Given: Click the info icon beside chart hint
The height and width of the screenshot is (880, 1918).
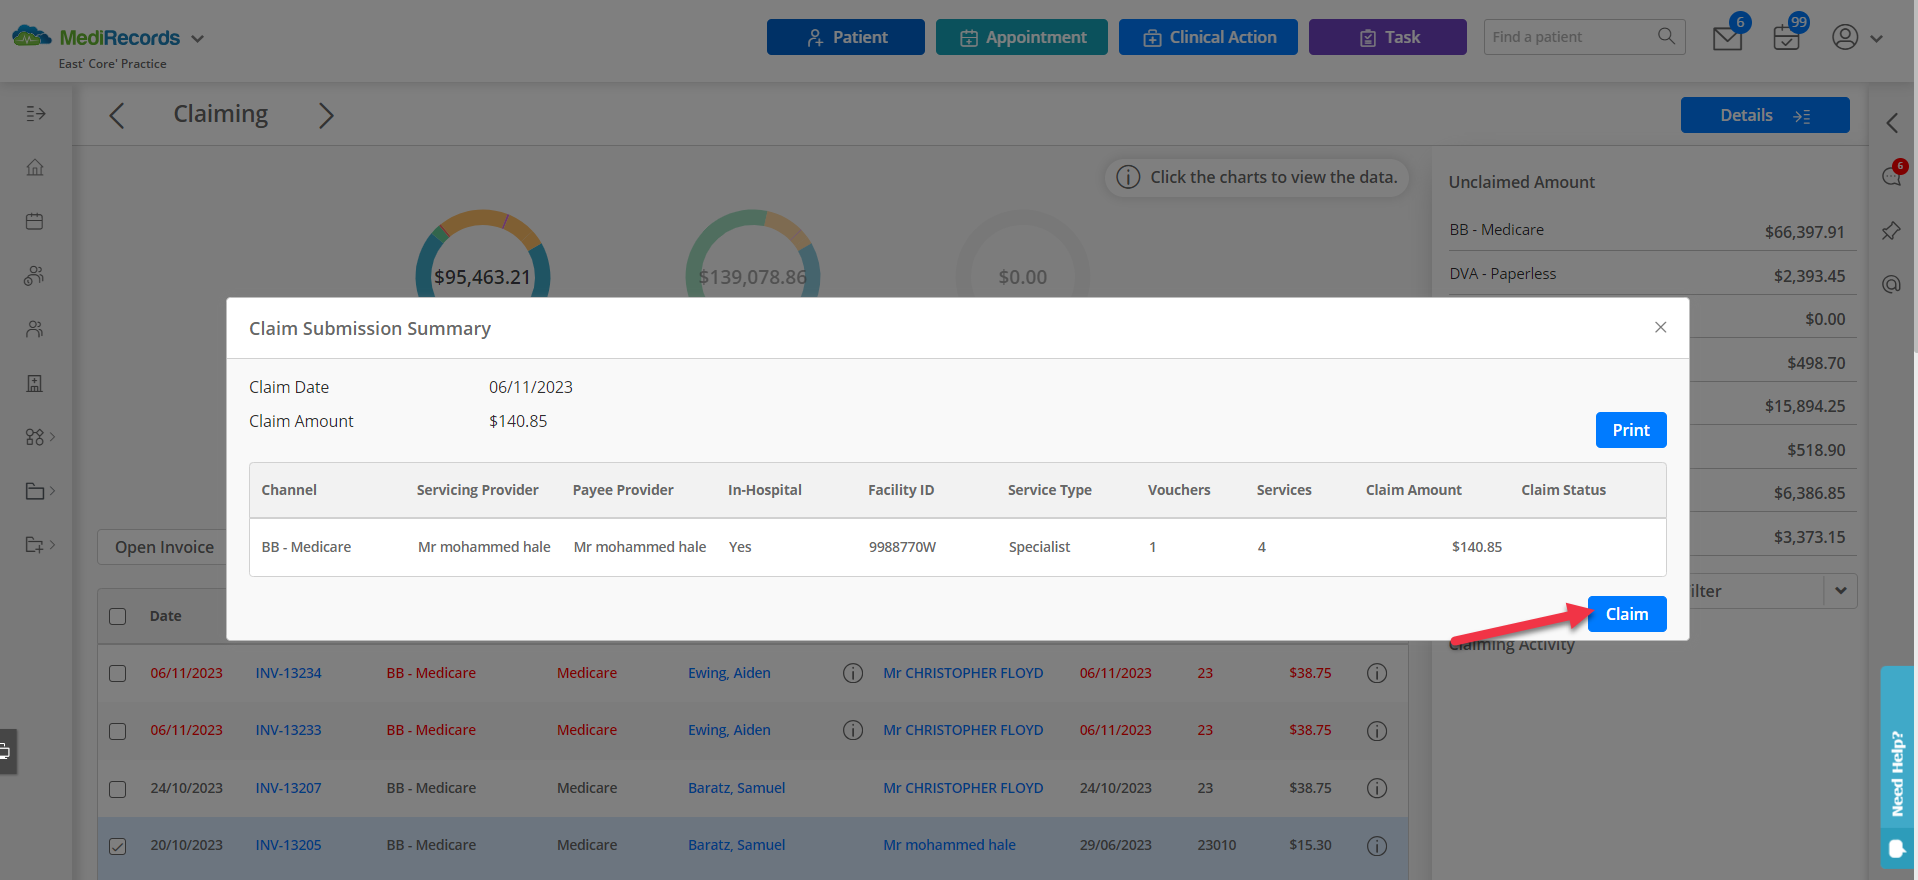Looking at the screenshot, I should pos(1128,177).
